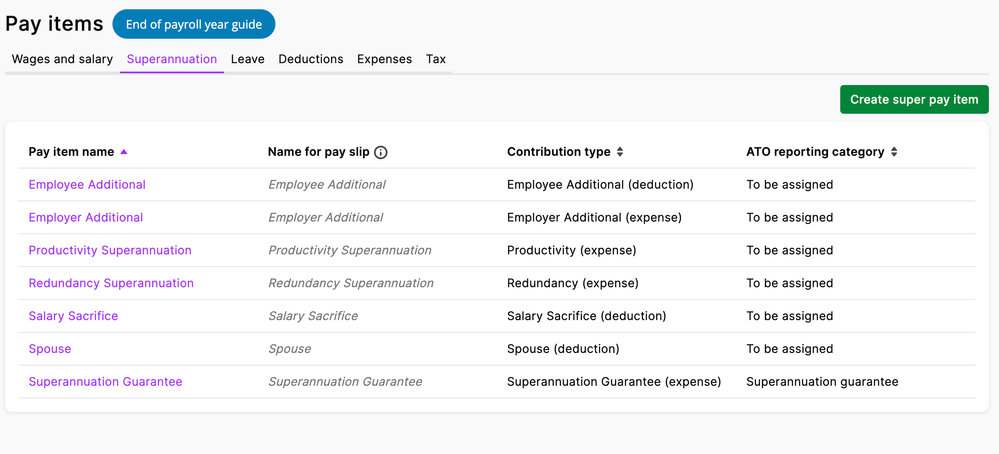This screenshot has width=999, height=454.
Task: Open End of payroll year guide
Action: pyautogui.click(x=194, y=24)
